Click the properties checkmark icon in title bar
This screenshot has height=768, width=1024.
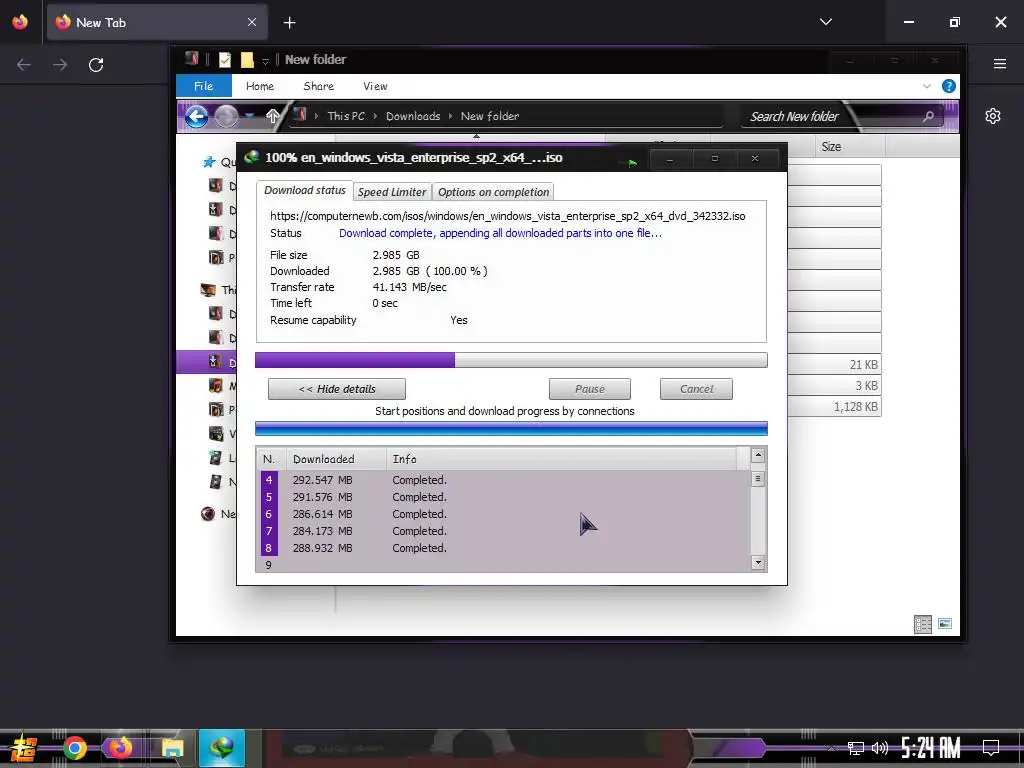[x=225, y=60]
